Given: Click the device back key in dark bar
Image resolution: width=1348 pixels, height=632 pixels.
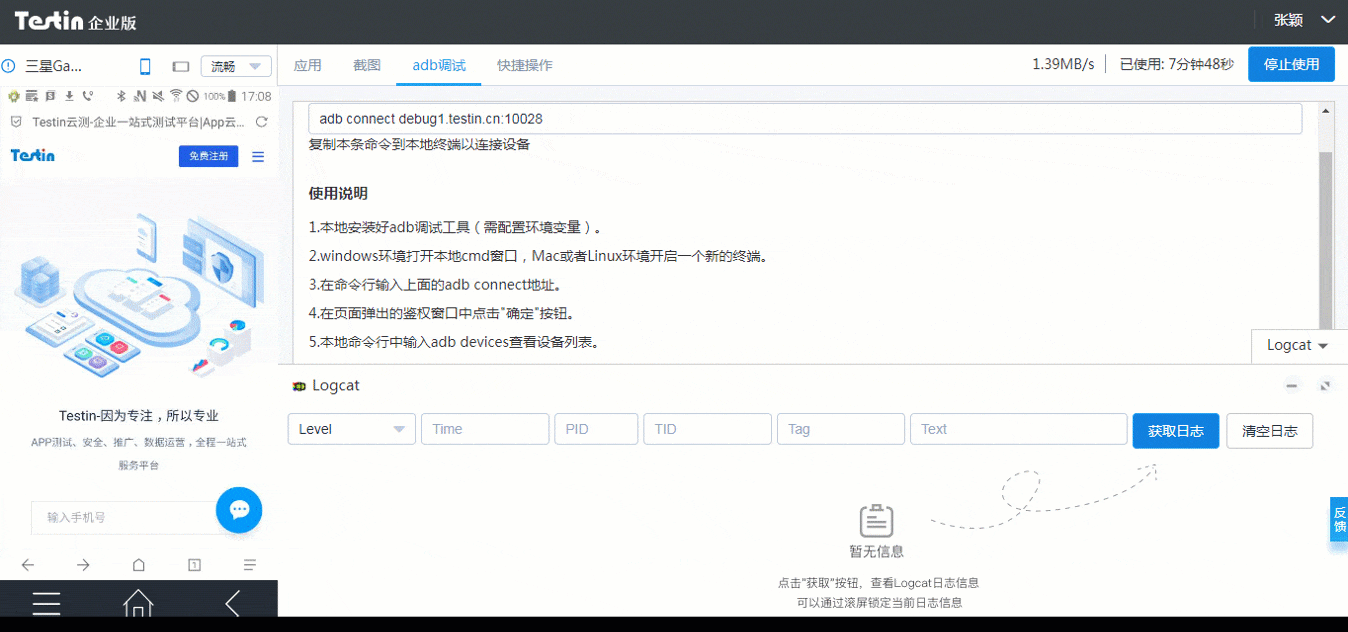Looking at the screenshot, I should click(232, 603).
